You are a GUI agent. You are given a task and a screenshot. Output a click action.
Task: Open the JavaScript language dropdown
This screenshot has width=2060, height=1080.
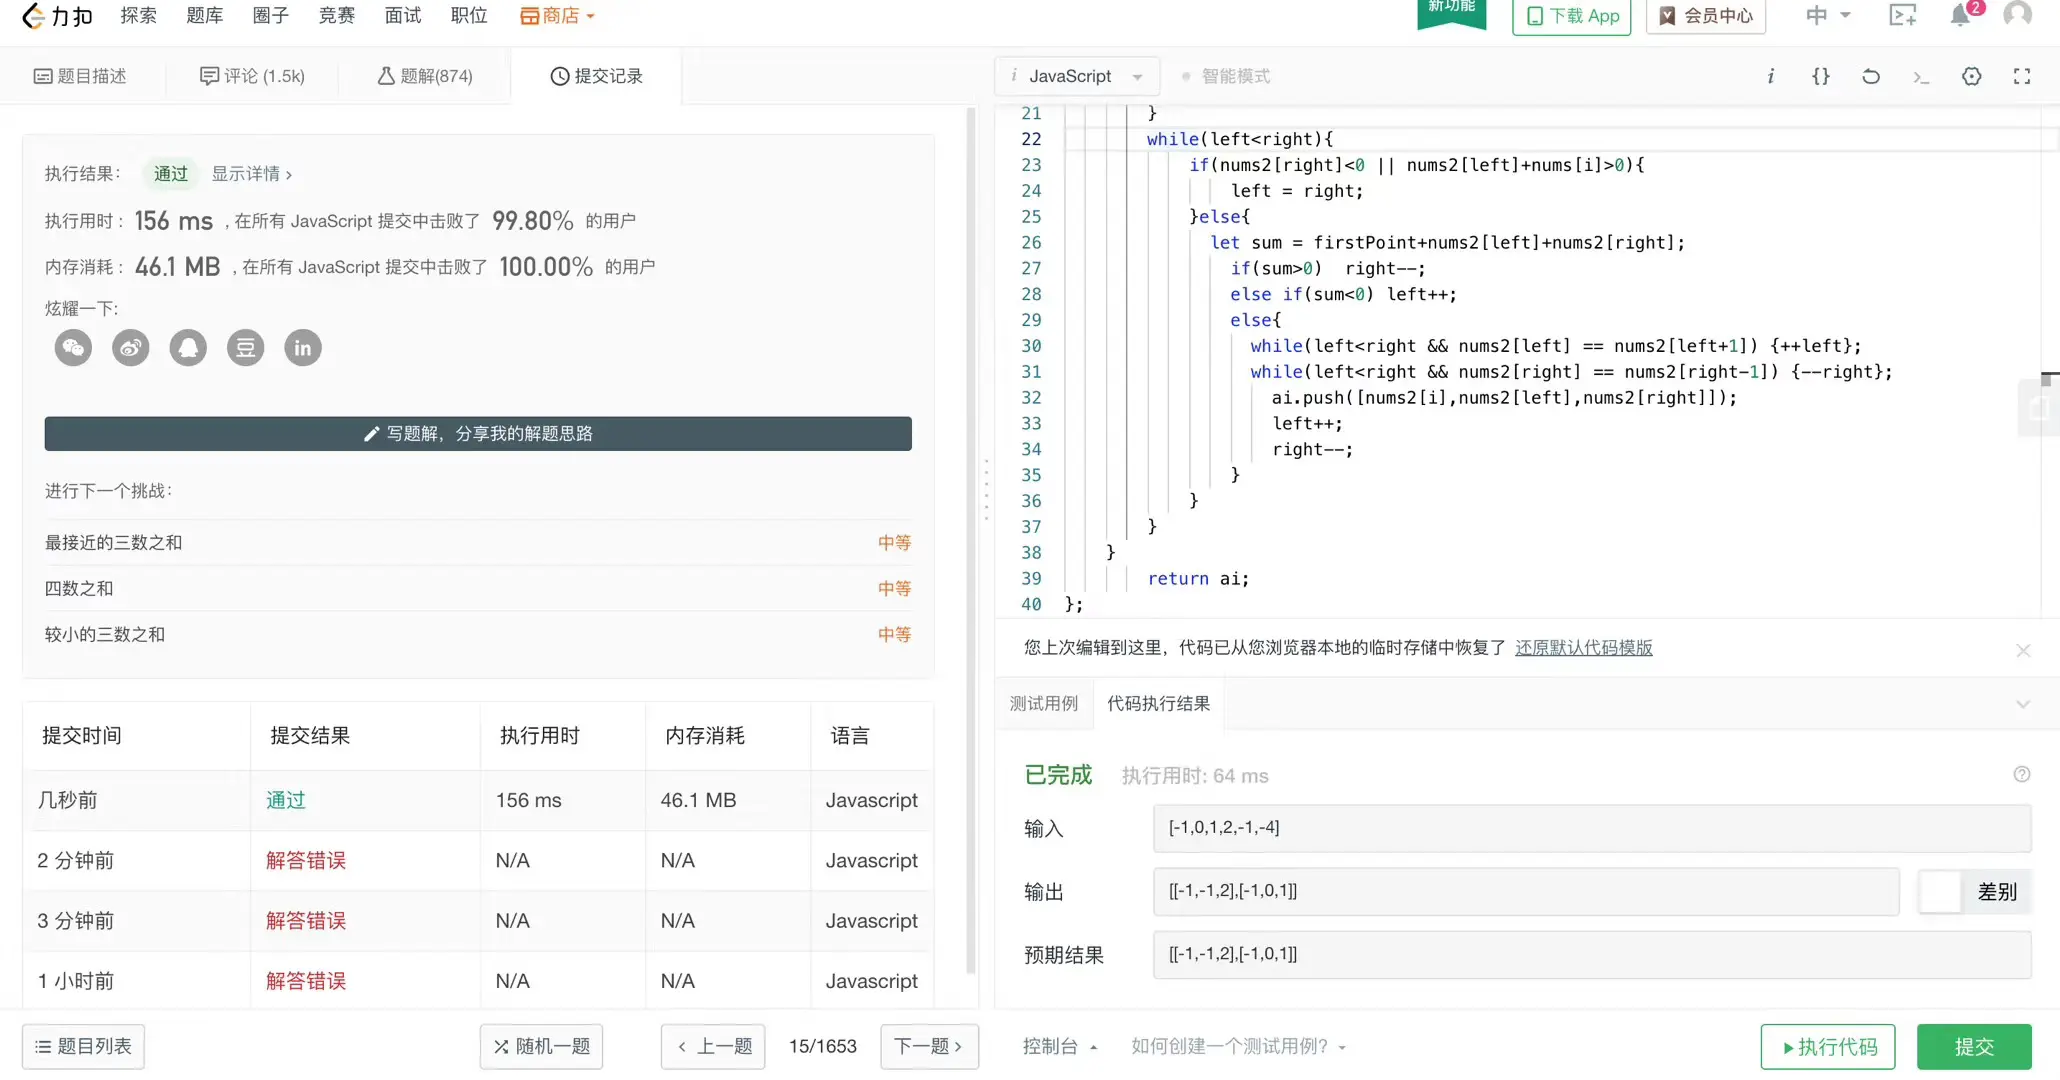point(1078,76)
